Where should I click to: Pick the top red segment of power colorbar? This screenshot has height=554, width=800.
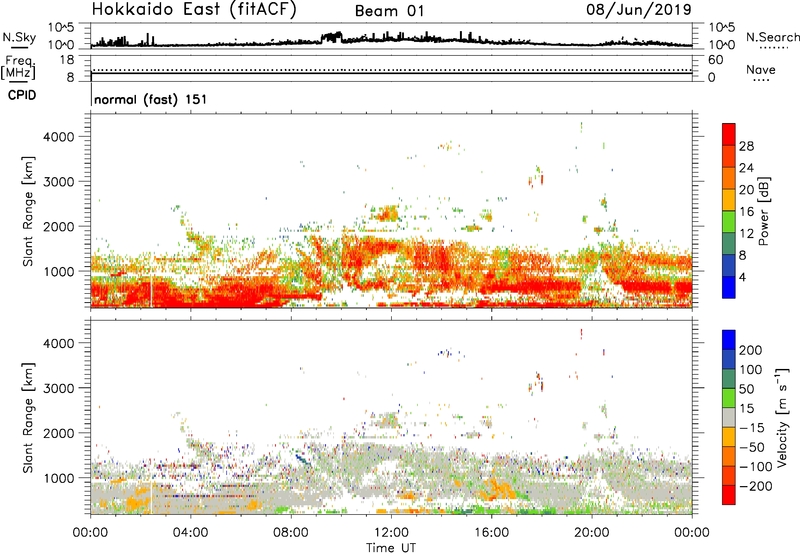click(x=729, y=135)
